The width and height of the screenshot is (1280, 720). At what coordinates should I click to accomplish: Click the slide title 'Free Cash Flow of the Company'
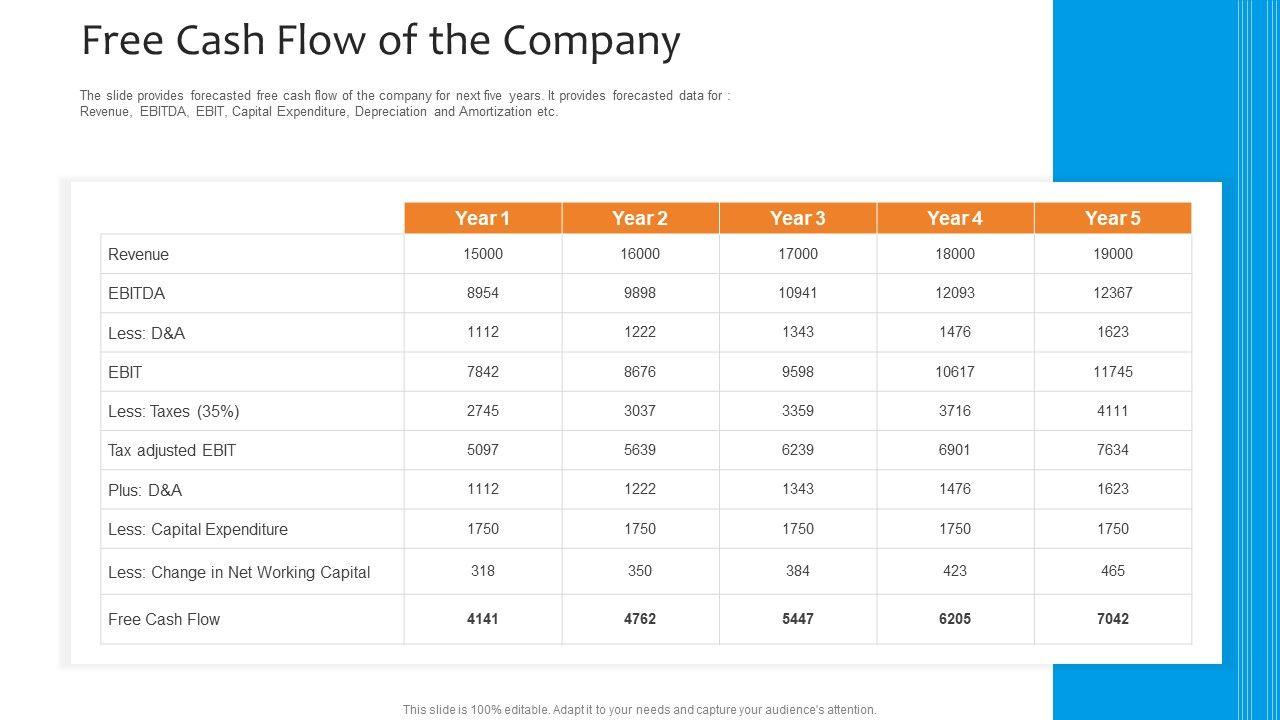(380, 41)
